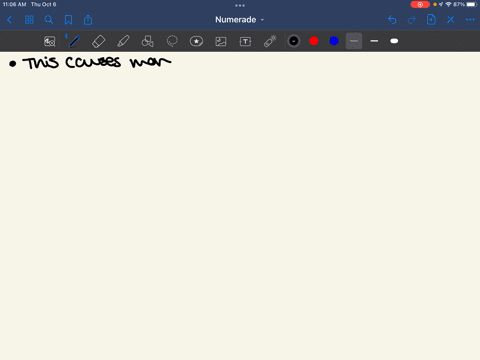This screenshot has height=360, width=480.
Task: Close the document with the X icon
Action: pos(451,20)
